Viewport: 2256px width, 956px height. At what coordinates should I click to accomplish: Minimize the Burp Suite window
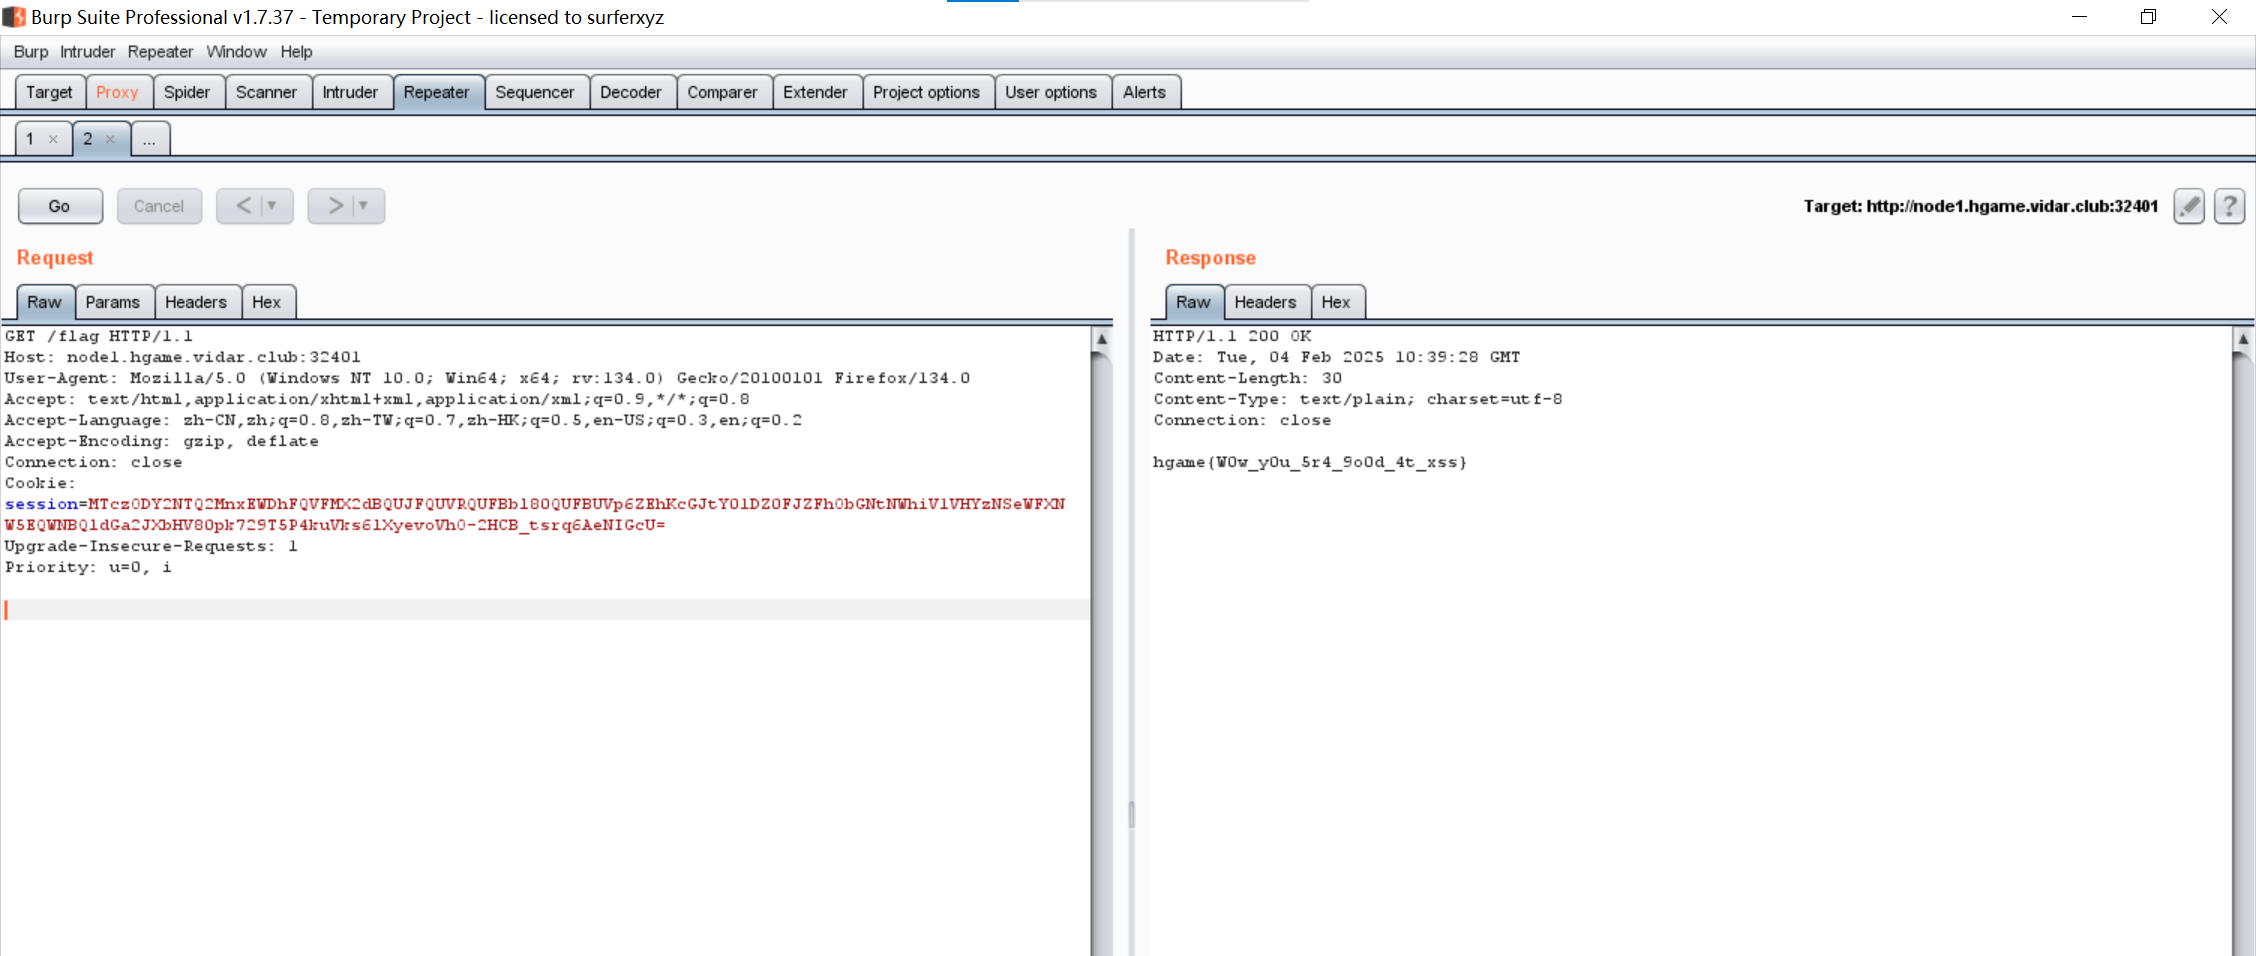point(2080,17)
